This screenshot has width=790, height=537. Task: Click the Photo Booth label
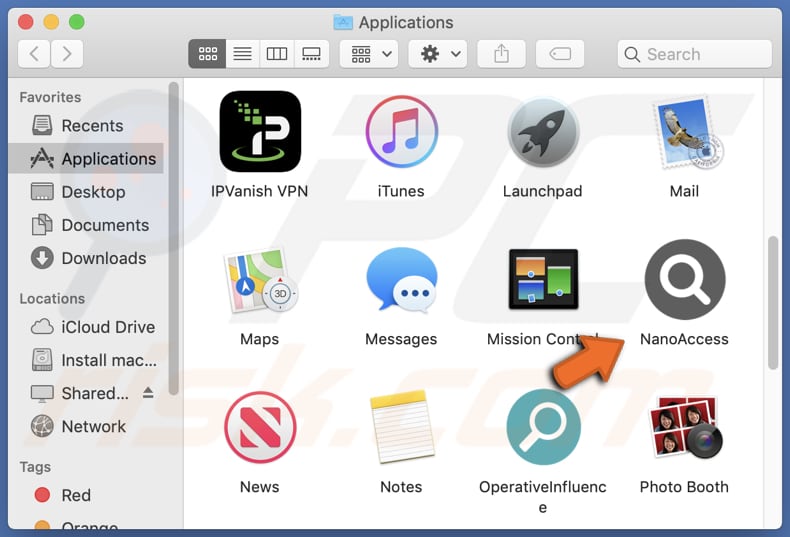[684, 487]
